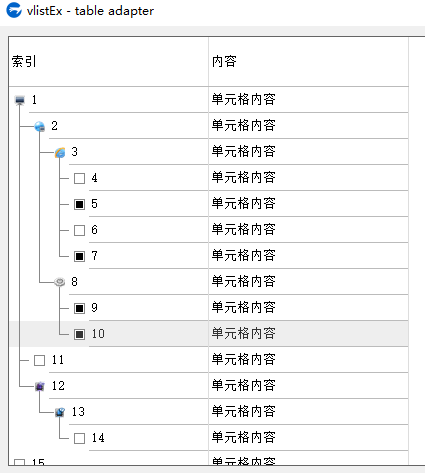Viewport: 425px width, 473px height.
Task: Click the purple icon beside row 12
Action: [40, 386]
